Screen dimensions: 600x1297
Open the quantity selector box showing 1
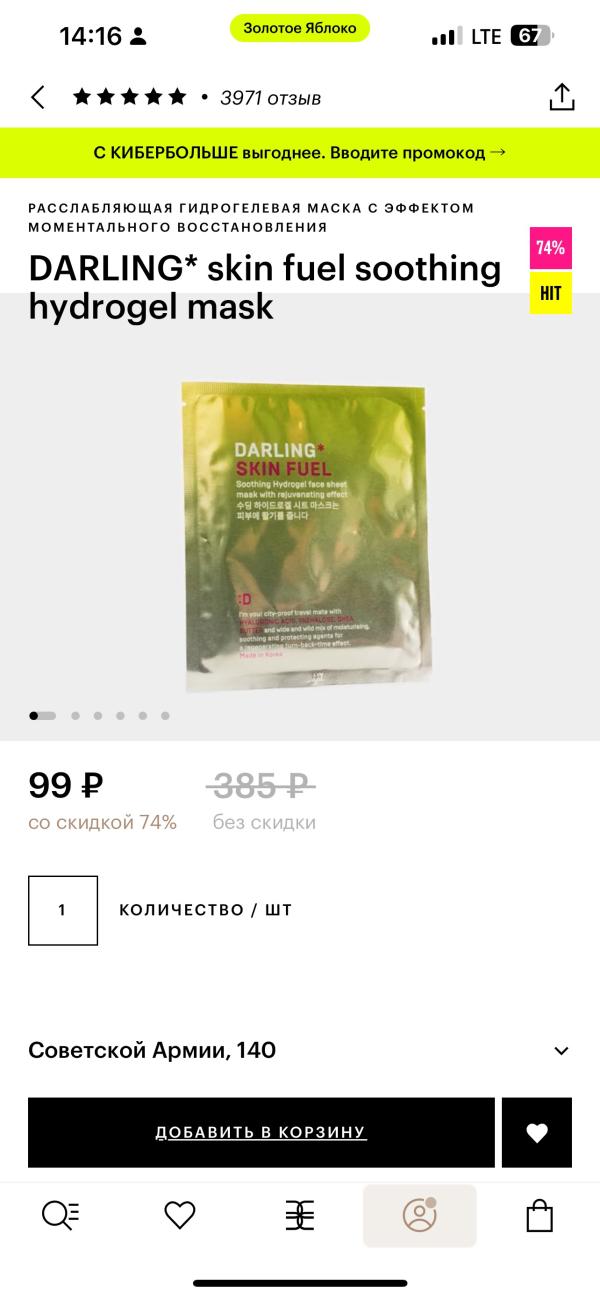[63, 910]
